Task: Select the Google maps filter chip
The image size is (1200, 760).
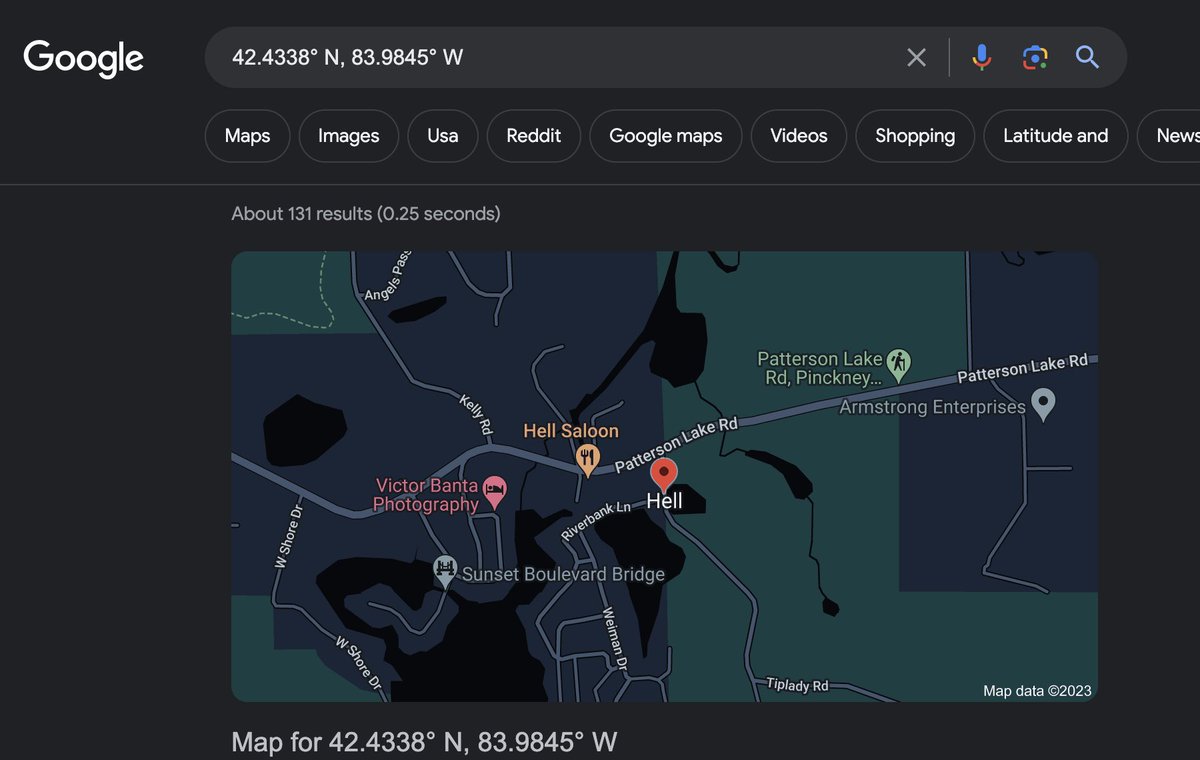Action: (666, 136)
